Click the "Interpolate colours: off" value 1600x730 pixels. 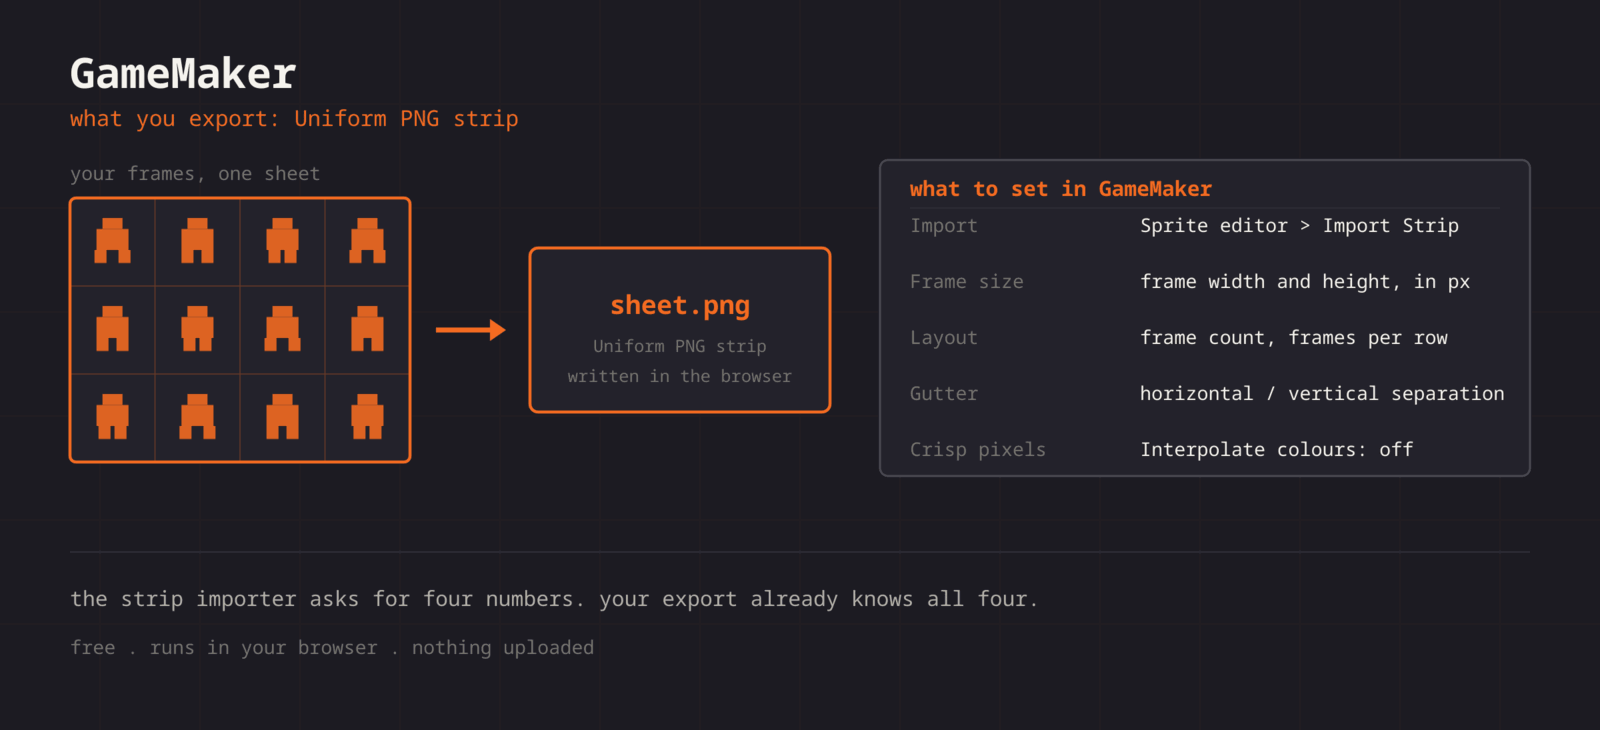(x=1277, y=450)
